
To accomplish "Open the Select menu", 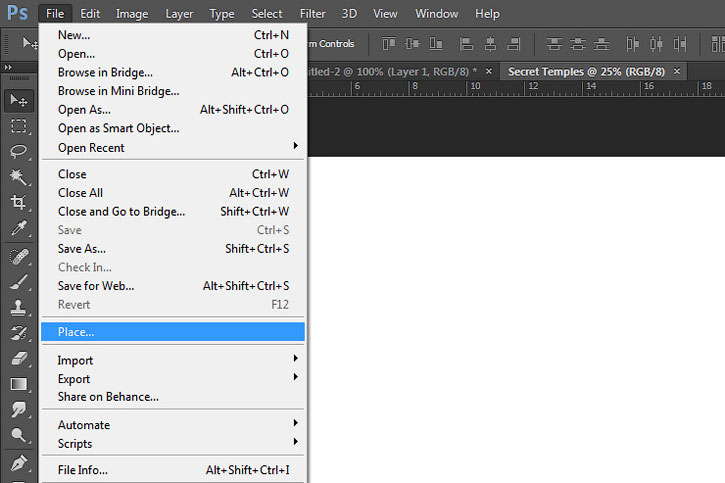I will point(267,14).
